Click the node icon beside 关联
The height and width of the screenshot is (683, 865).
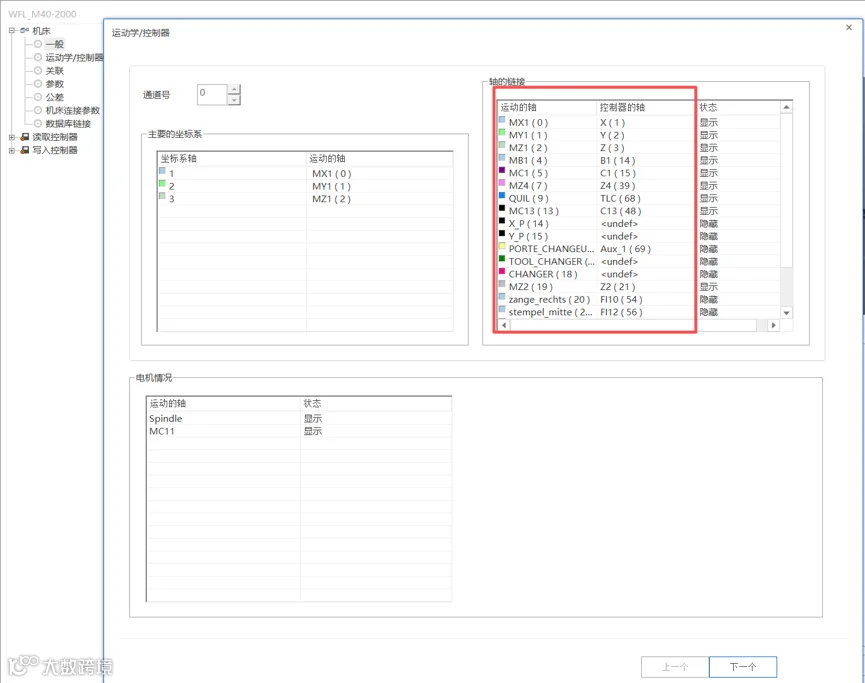pyautogui.click(x=38, y=71)
